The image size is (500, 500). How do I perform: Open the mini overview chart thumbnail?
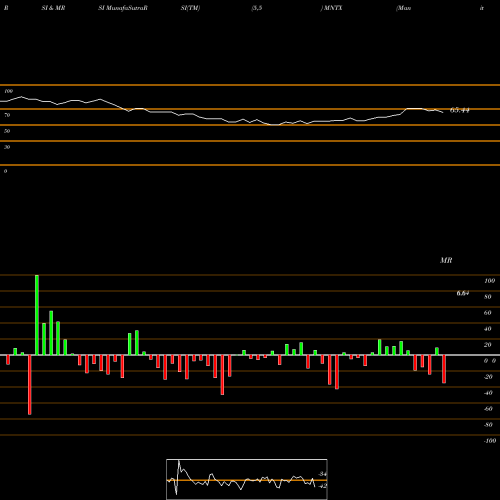[247, 479]
